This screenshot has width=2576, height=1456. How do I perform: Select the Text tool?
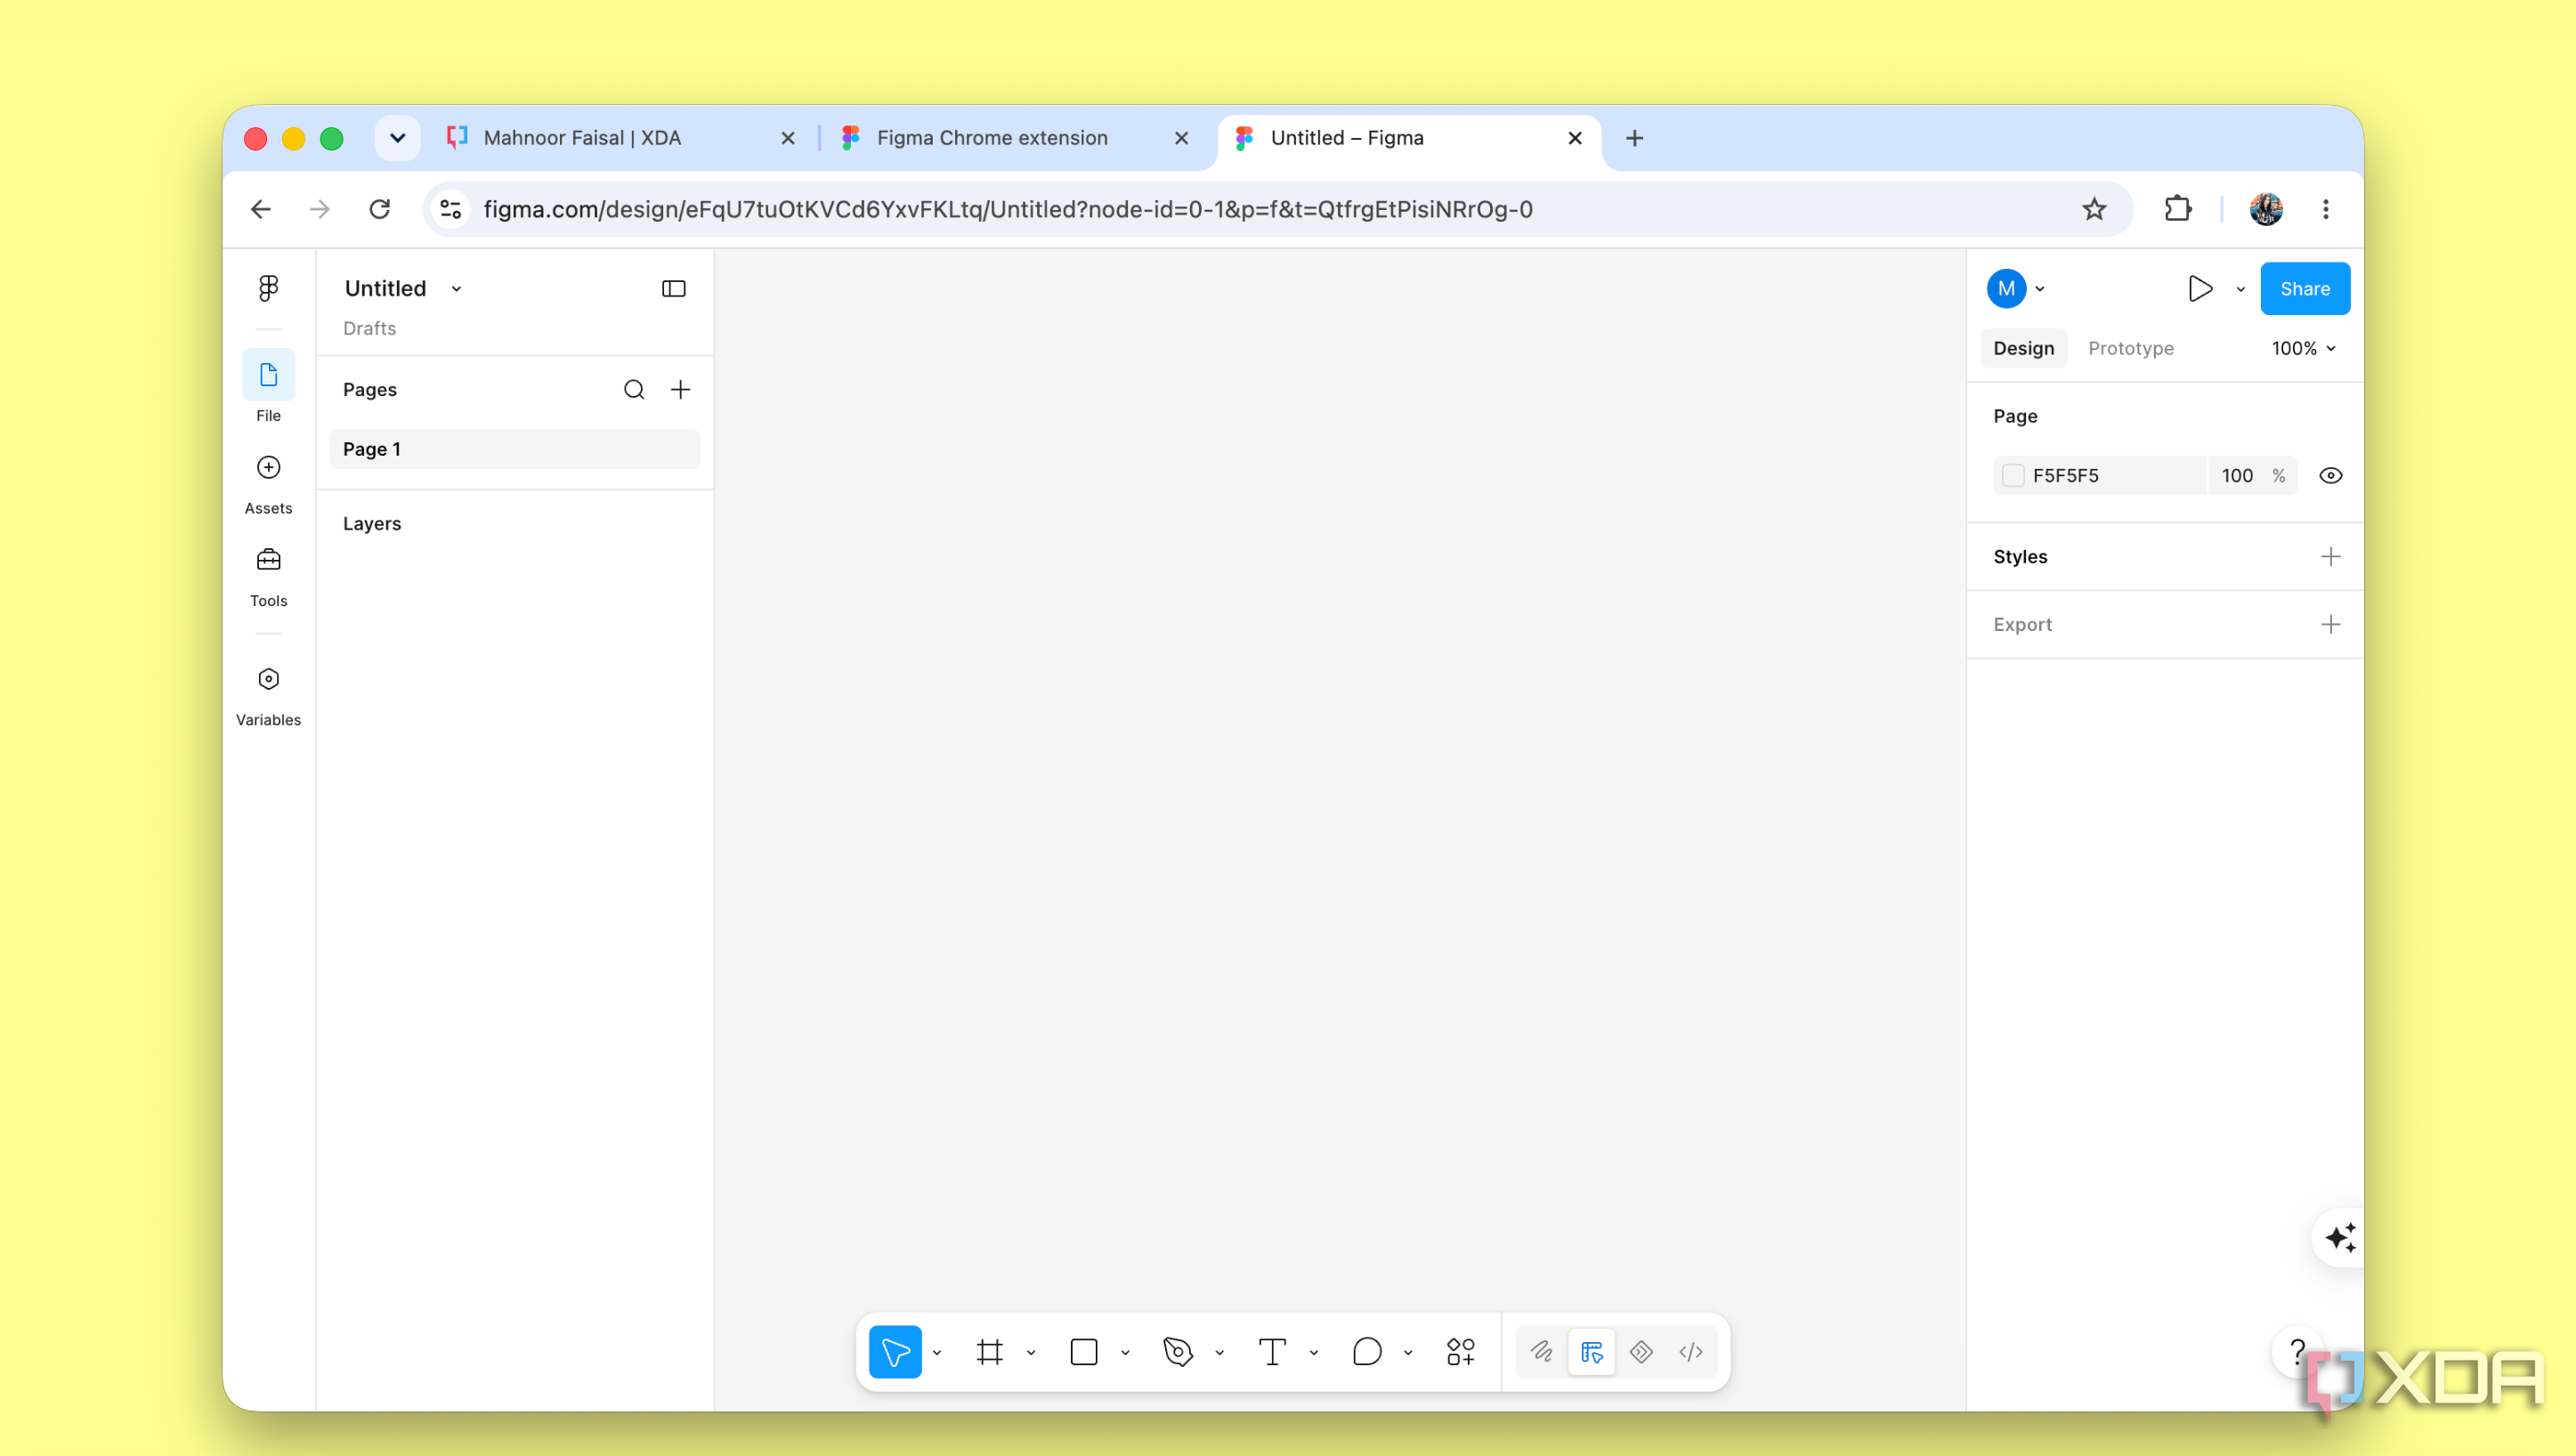(1272, 1352)
